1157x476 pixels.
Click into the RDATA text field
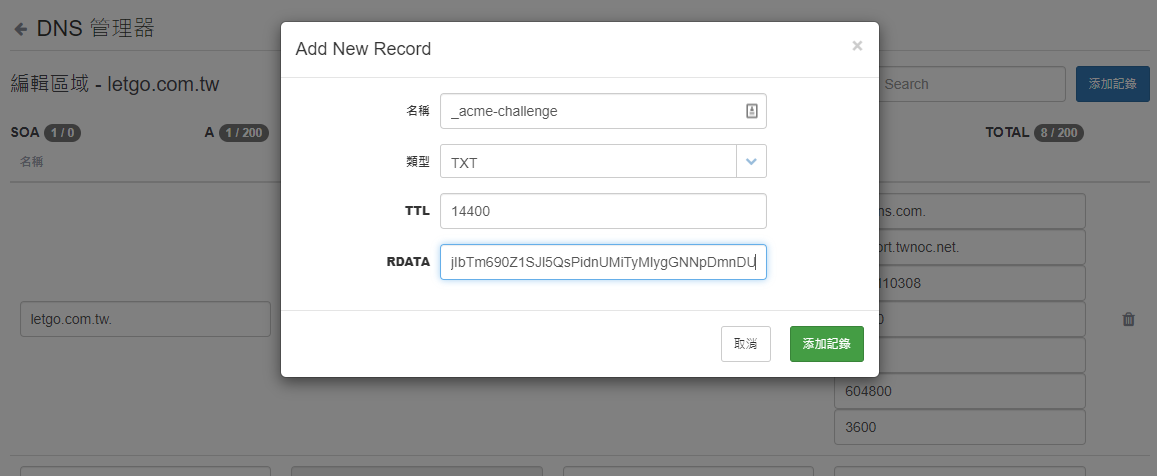click(x=603, y=262)
